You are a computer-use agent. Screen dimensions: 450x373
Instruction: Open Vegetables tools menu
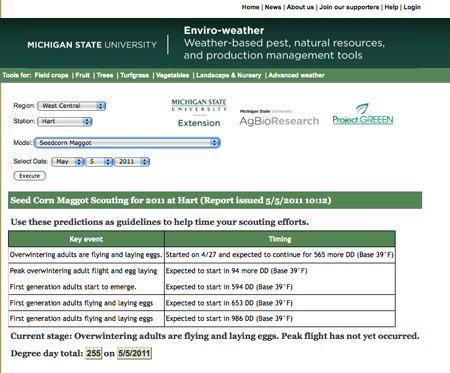[172, 75]
